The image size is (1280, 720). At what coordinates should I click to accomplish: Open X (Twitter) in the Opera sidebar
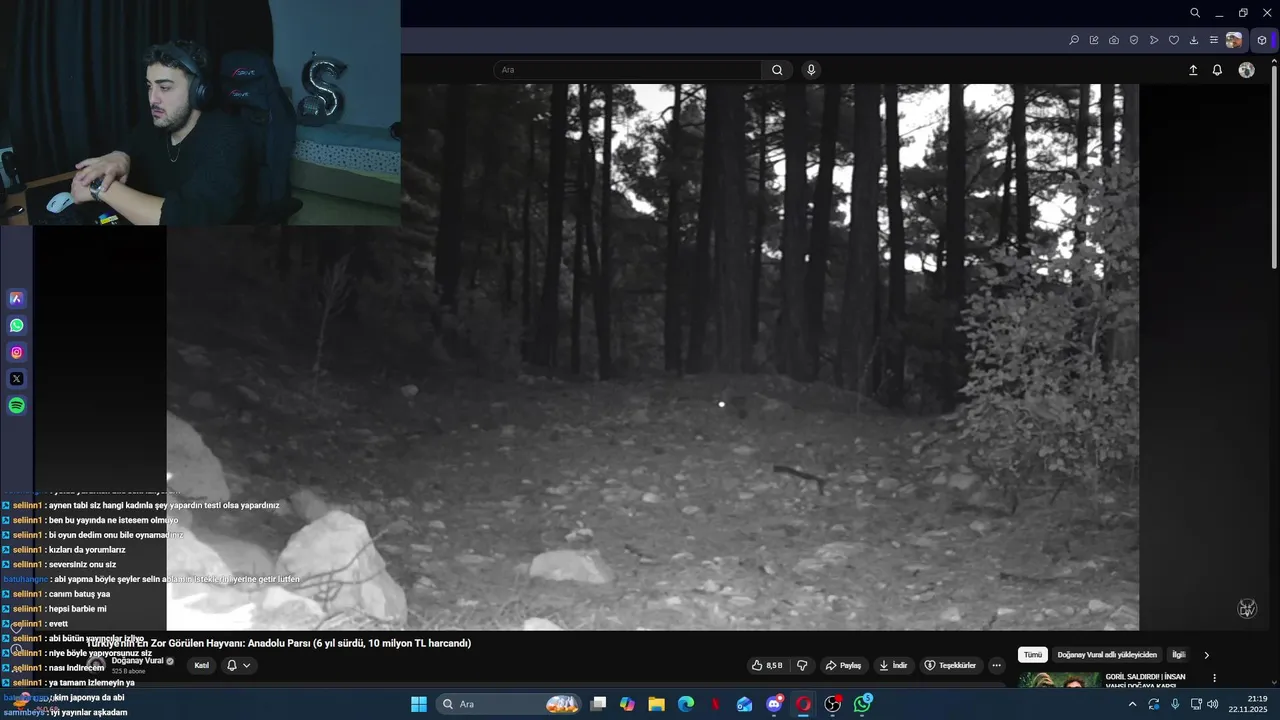pyautogui.click(x=16, y=379)
